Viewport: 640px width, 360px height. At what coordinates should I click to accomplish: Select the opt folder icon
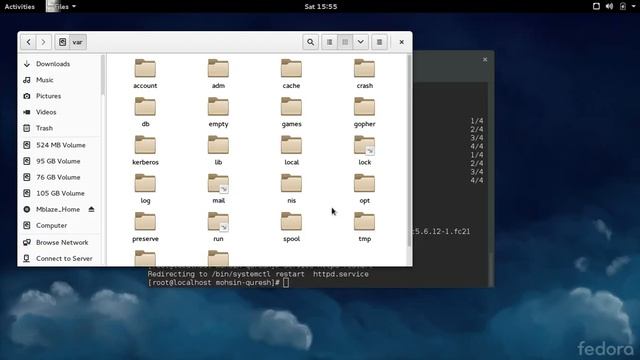pyautogui.click(x=364, y=184)
